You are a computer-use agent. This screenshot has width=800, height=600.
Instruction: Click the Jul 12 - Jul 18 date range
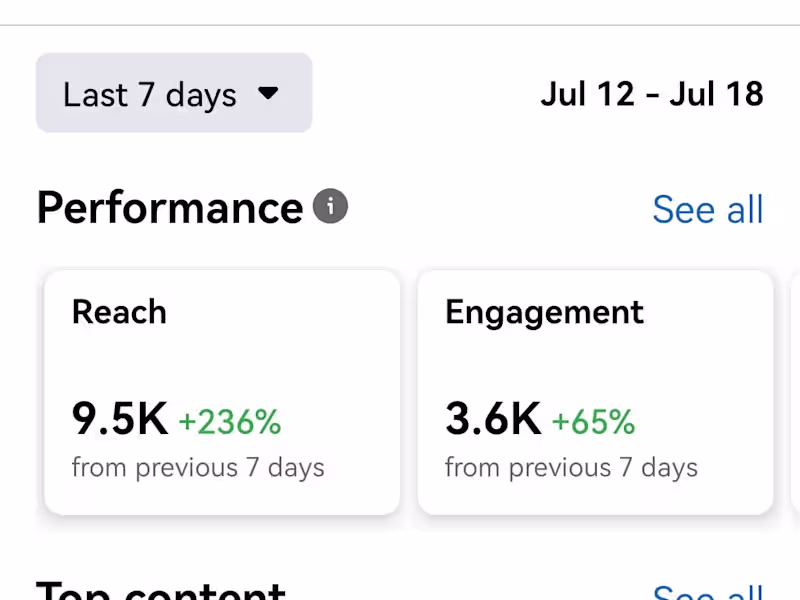[652, 94]
